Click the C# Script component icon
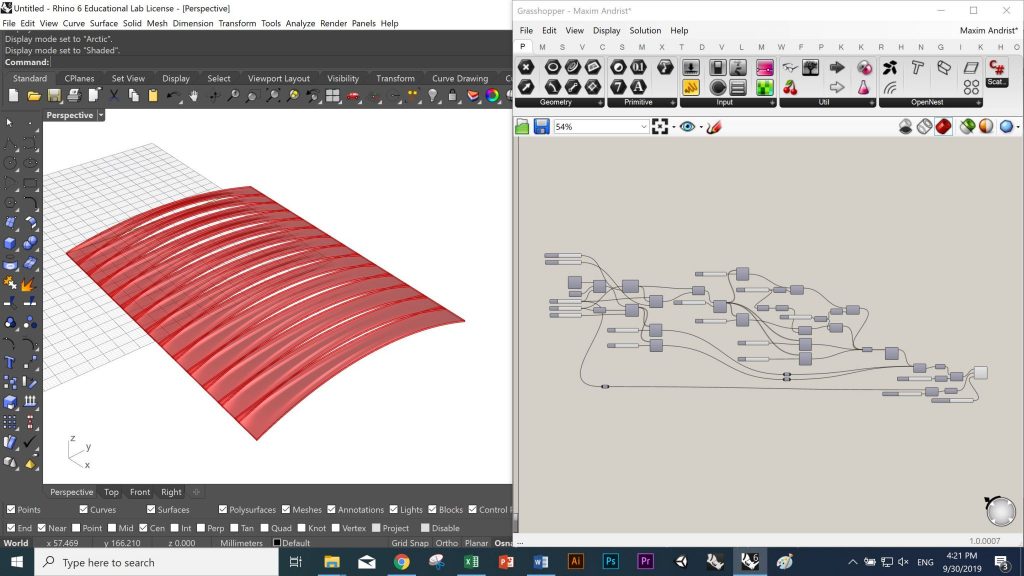Screen dimensions: 1024x576 tap(996, 68)
